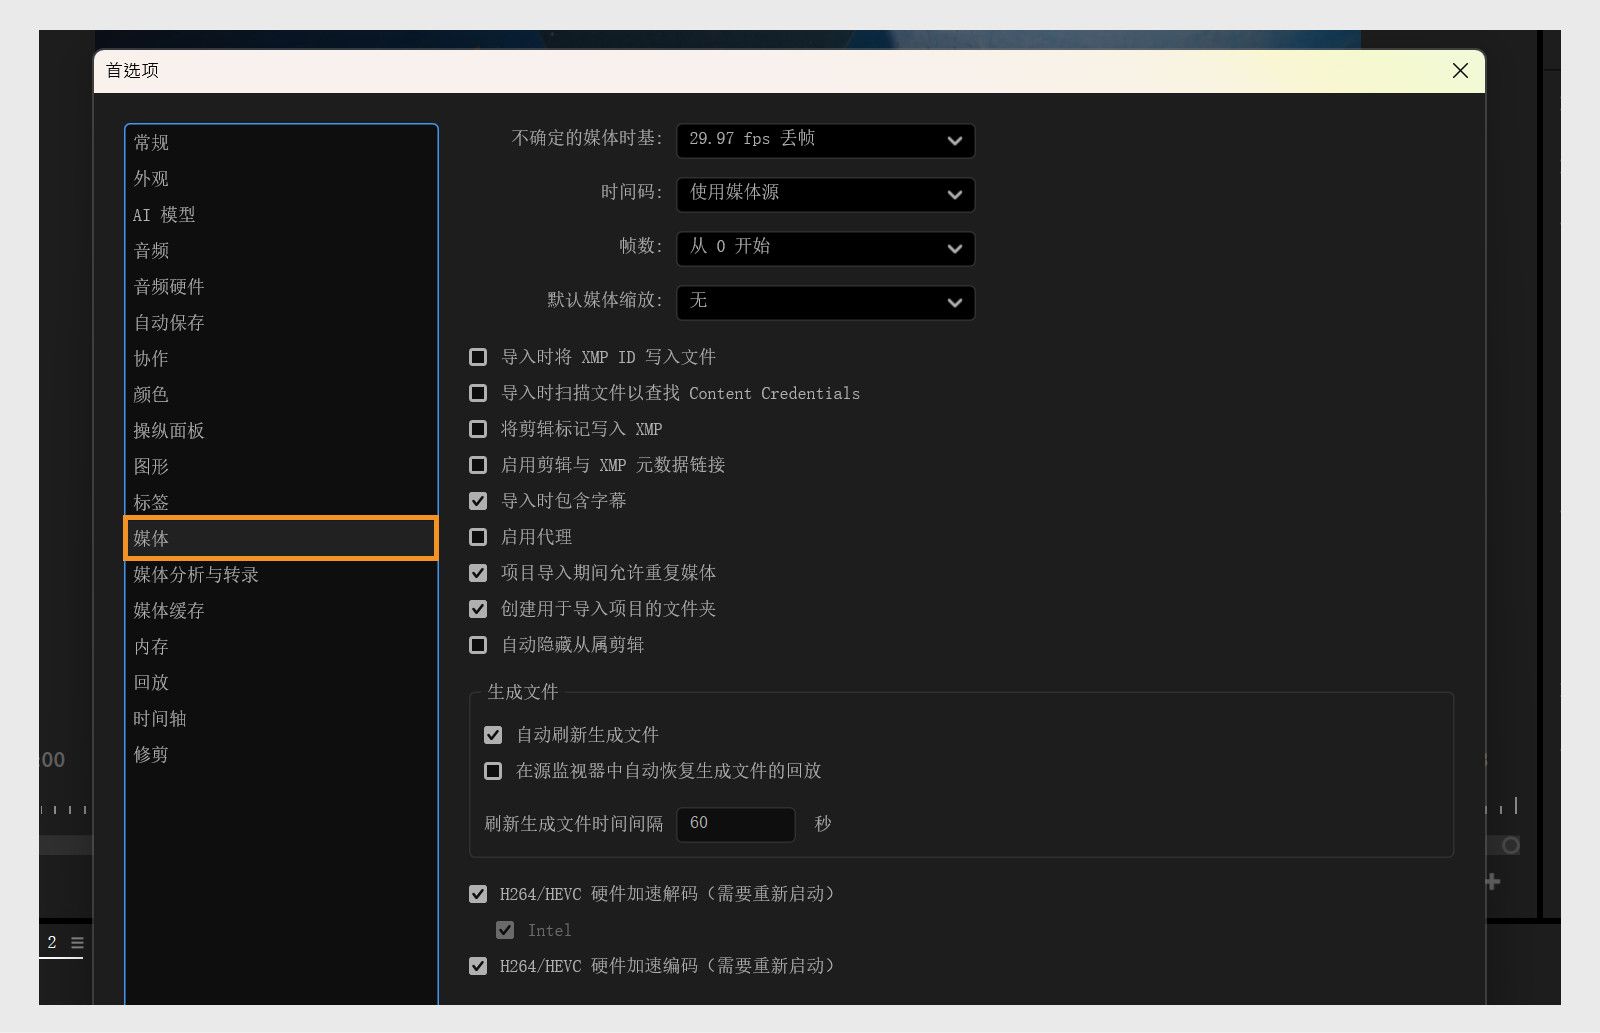The image size is (1600, 1033).
Task: Uncheck 自动刷新生成文件
Action: point(493,734)
